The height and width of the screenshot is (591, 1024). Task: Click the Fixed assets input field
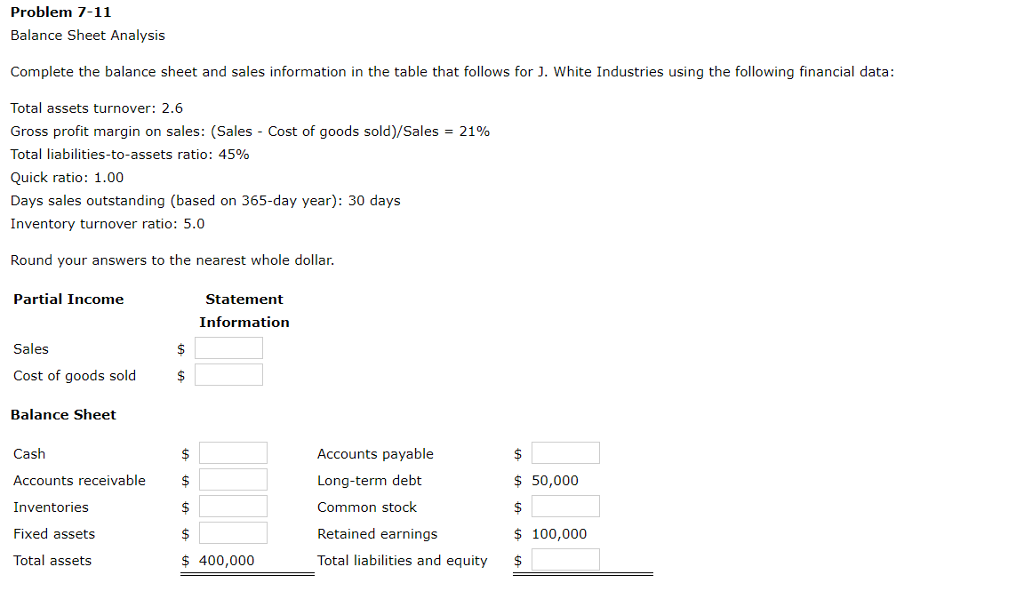(x=233, y=533)
